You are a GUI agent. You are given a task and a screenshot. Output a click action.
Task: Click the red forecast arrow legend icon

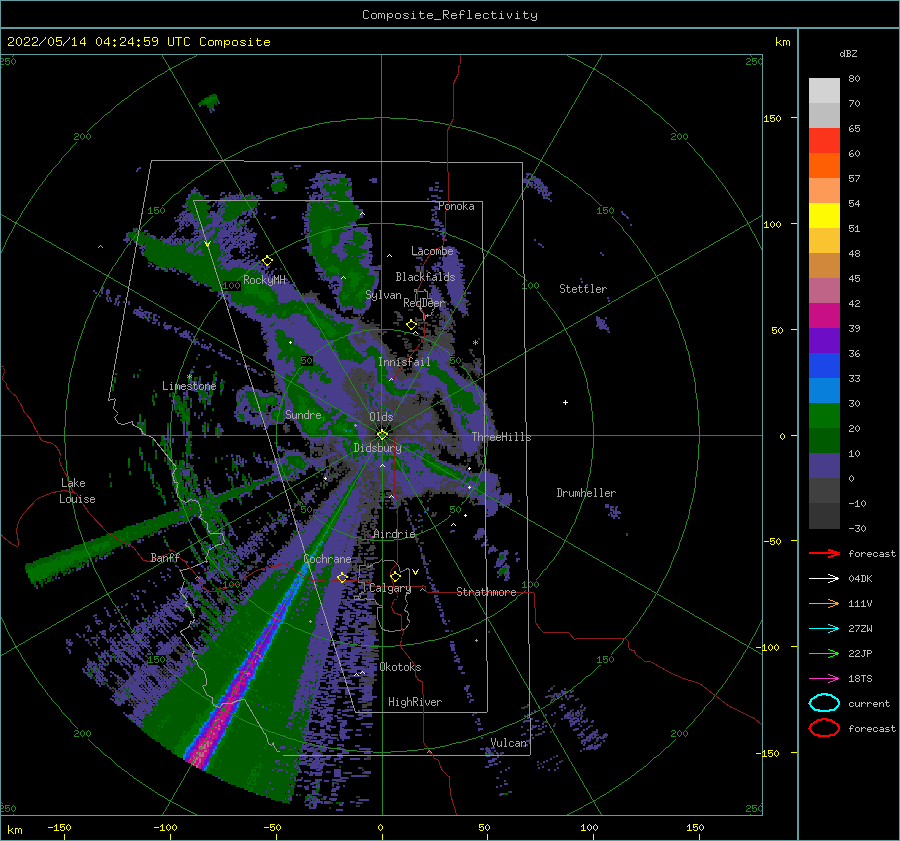click(x=824, y=553)
